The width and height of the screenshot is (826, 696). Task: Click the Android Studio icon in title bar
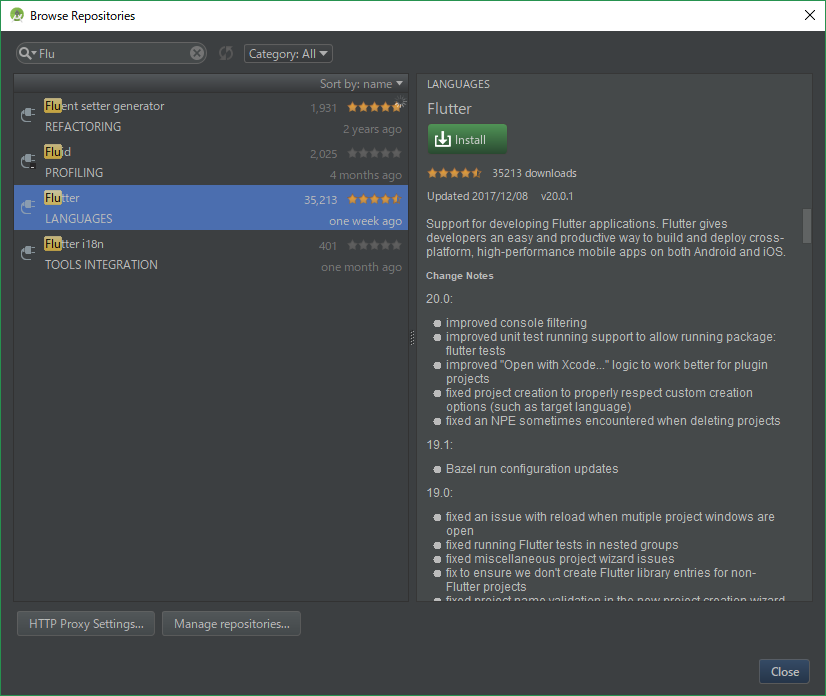17,15
